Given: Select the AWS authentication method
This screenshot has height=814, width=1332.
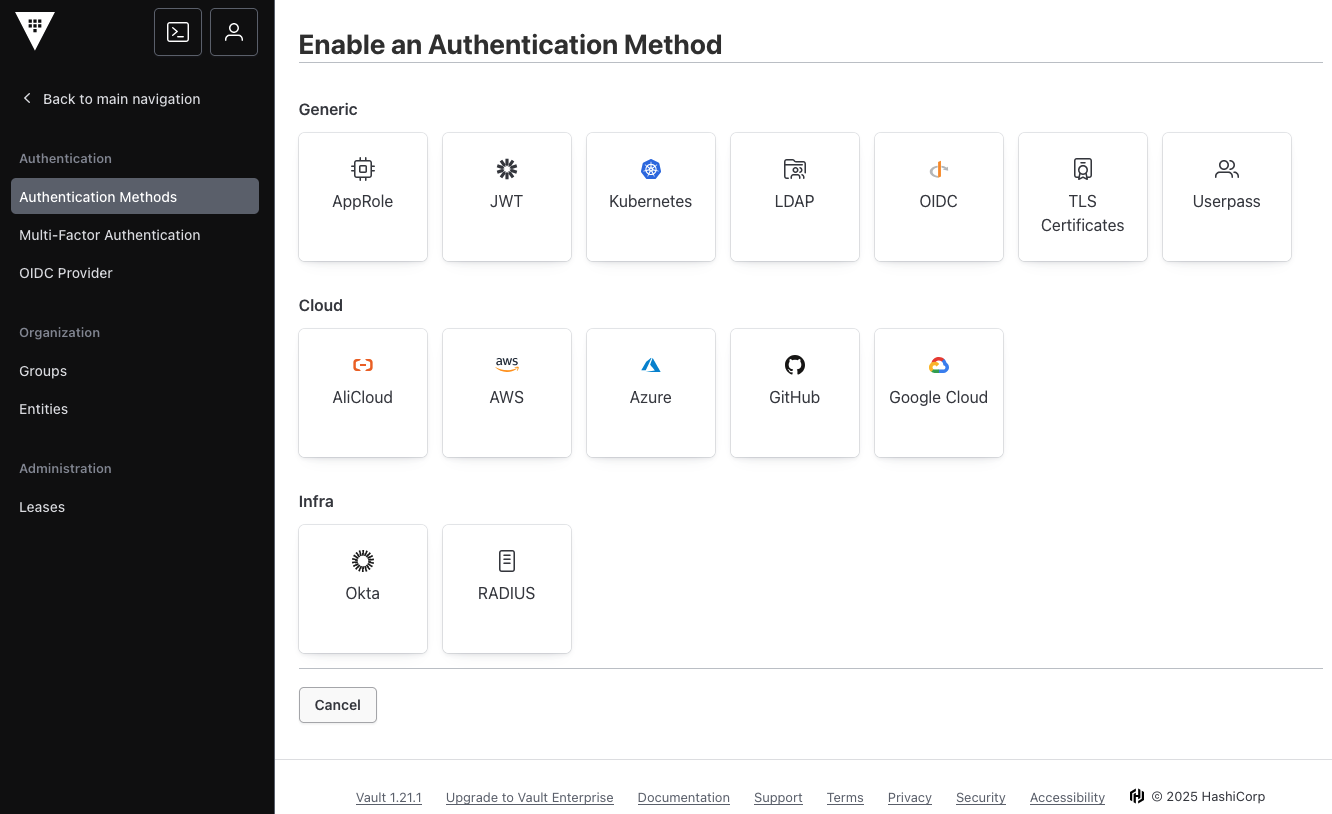Looking at the screenshot, I should tap(507, 393).
